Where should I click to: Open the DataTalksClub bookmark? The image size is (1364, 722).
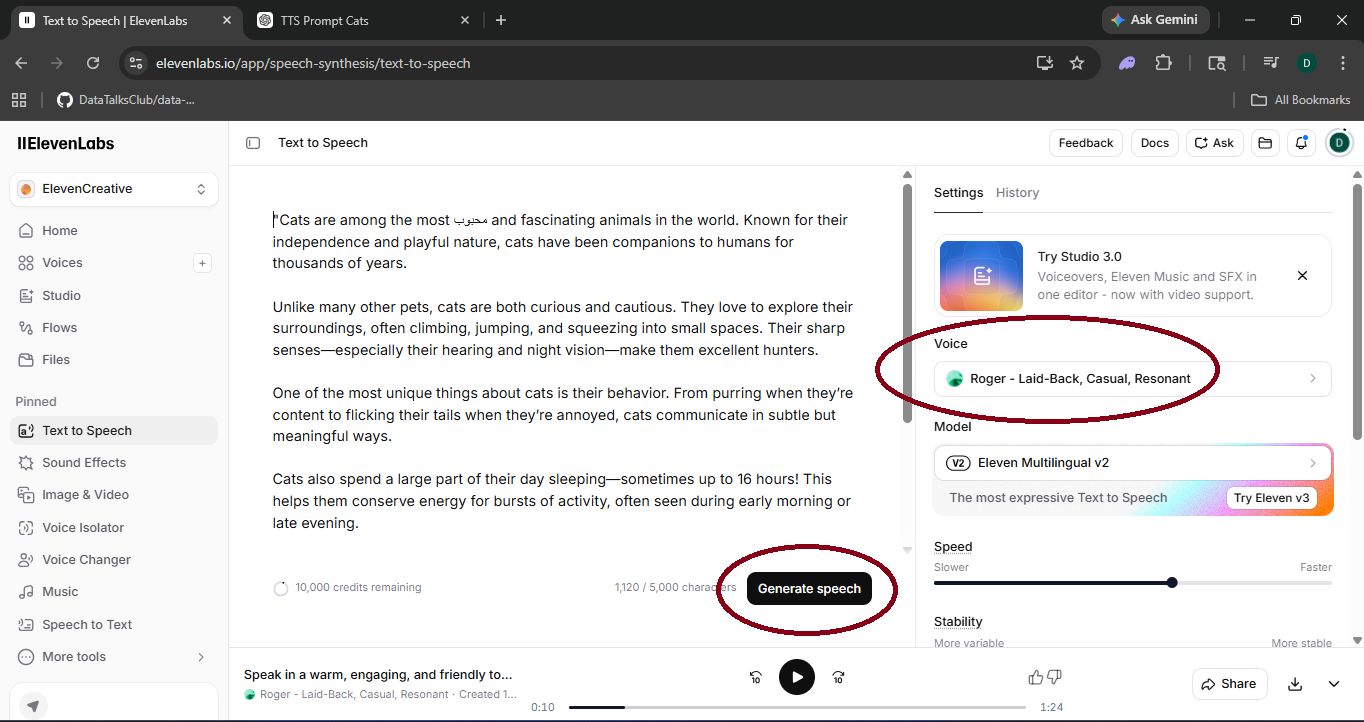pyautogui.click(x=126, y=100)
